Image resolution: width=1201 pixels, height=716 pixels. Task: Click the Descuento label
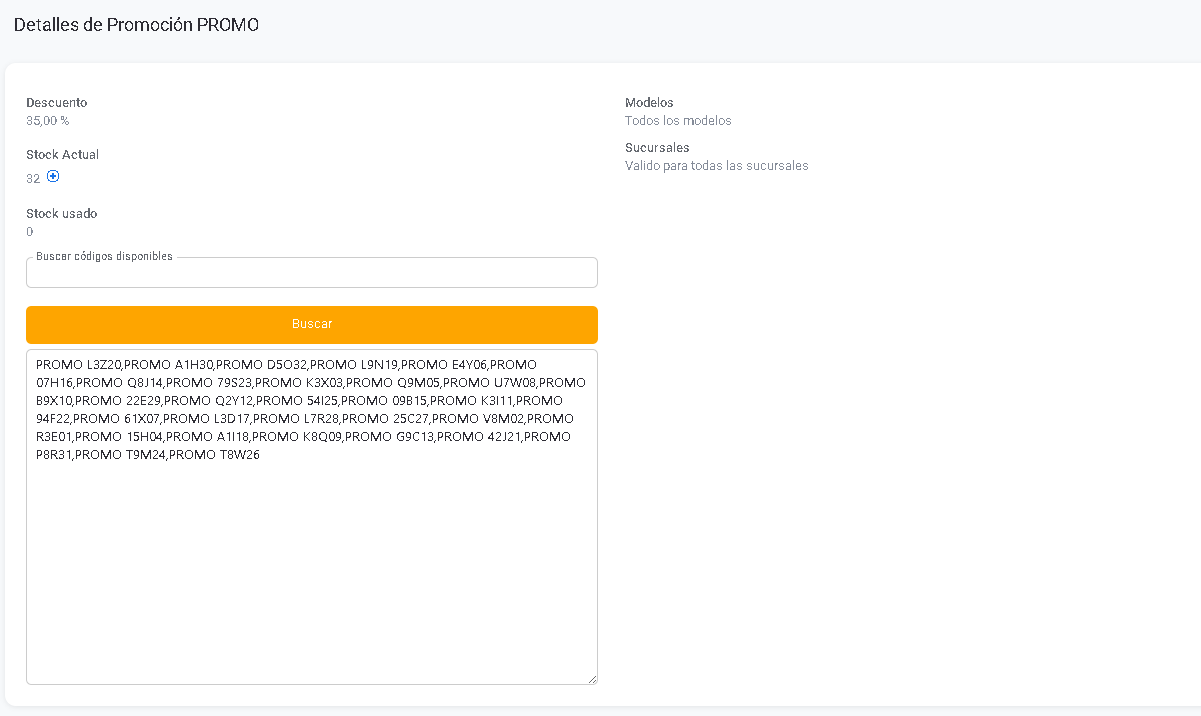tap(56, 102)
